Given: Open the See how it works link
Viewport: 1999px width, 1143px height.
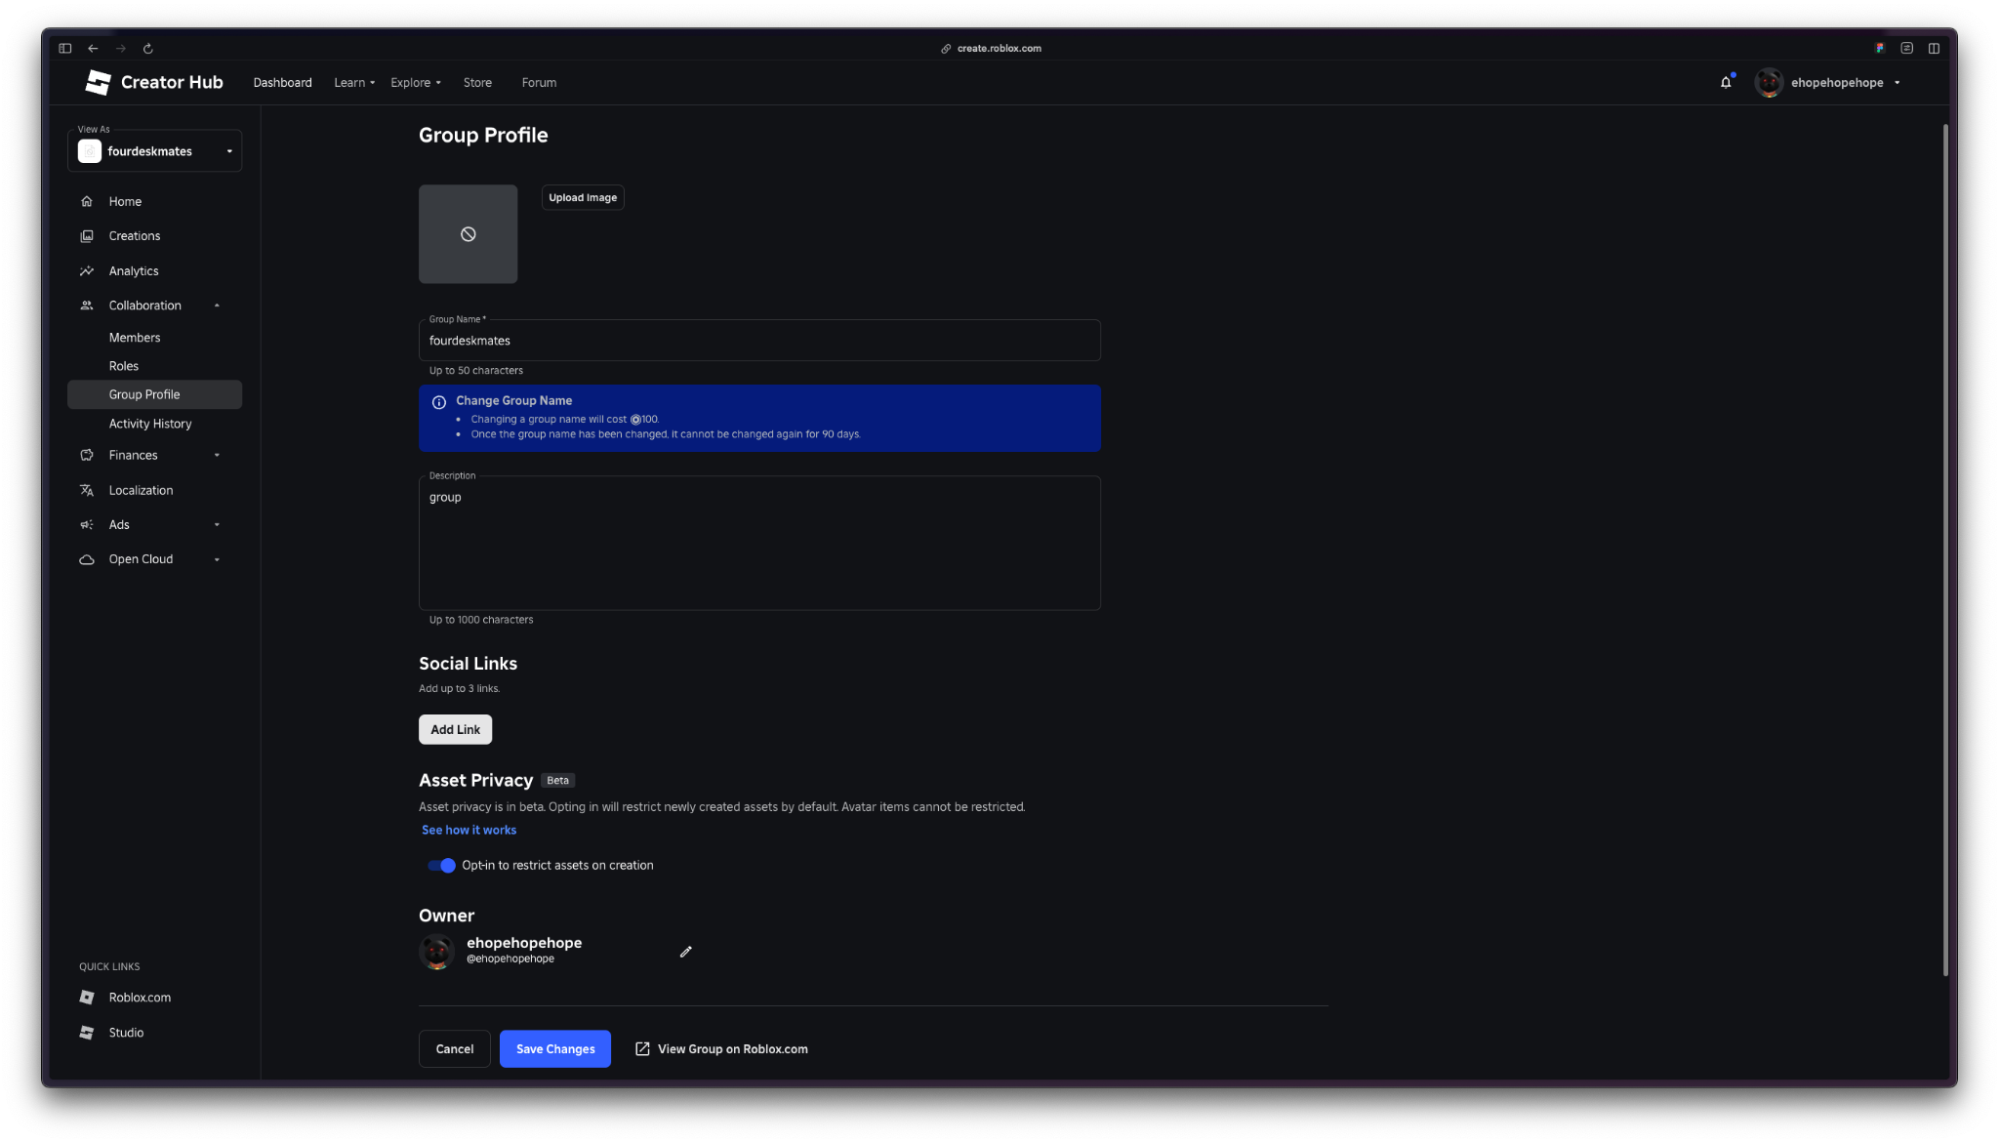Looking at the screenshot, I should pyautogui.click(x=469, y=830).
